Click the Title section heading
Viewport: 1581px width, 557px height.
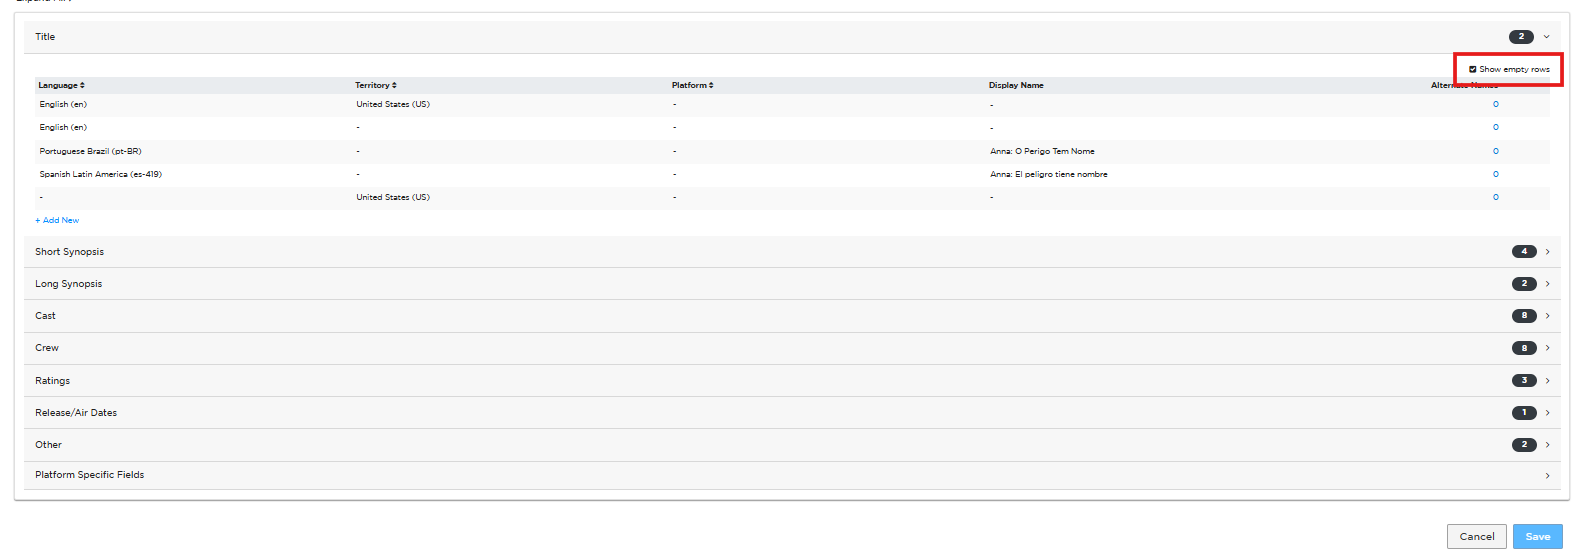point(46,37)
